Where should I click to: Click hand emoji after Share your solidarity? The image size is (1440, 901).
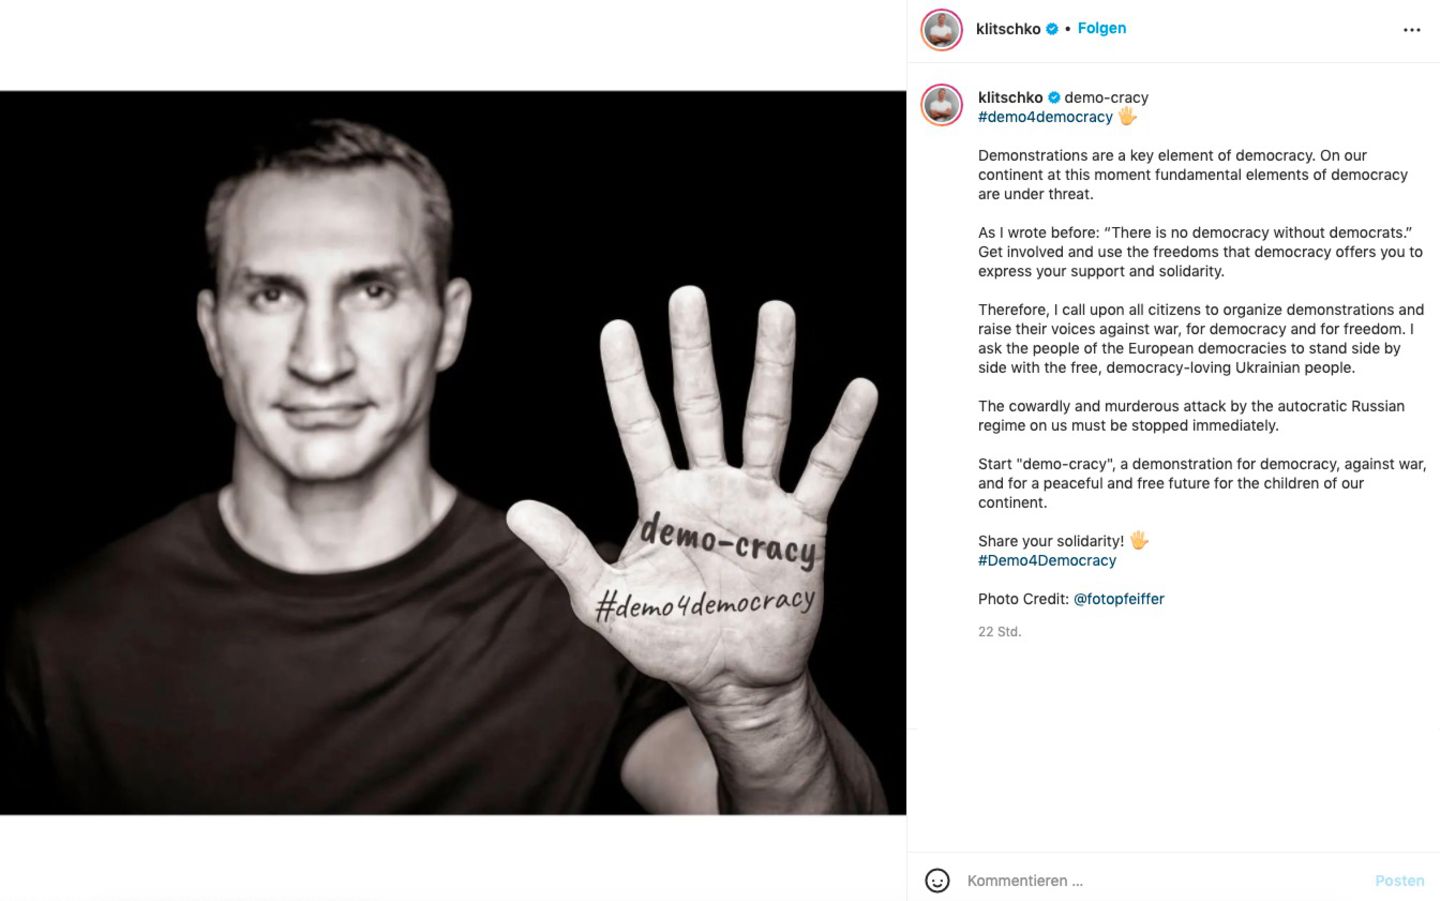coord(1139,540)
